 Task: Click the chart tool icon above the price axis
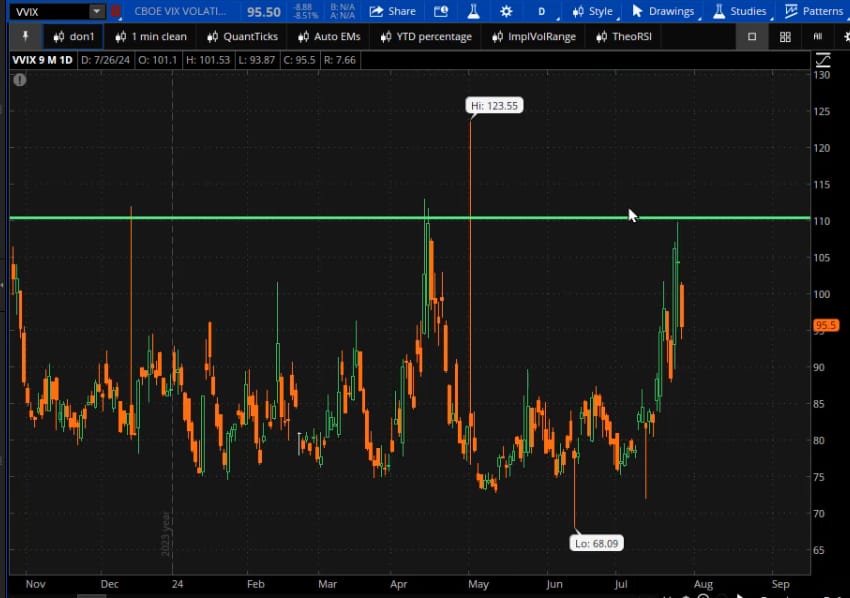pyautogui.click(x=823, y=60)
